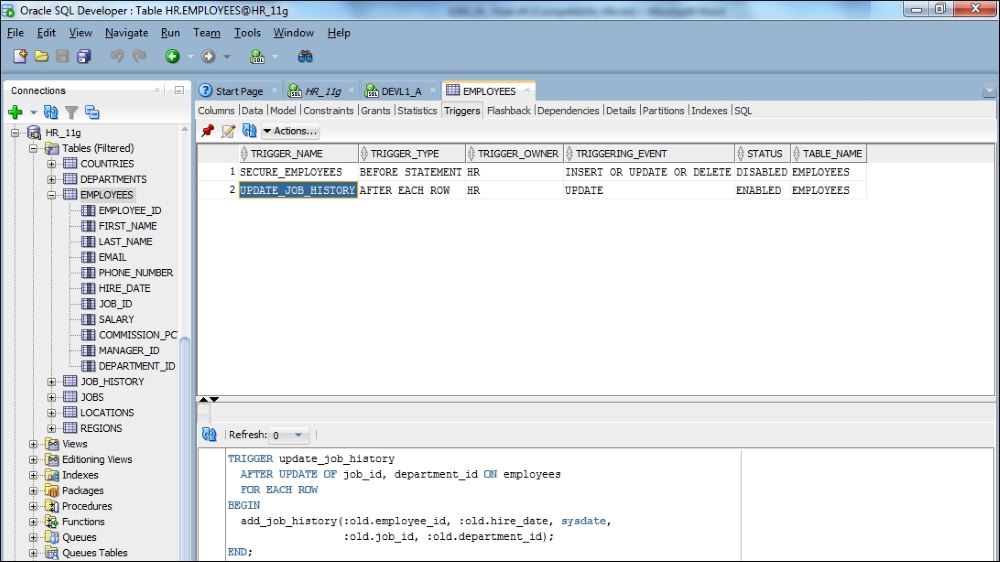Switch to the Flashback sub-tab
The image size is (1000, 562).
tap(508, 110)
